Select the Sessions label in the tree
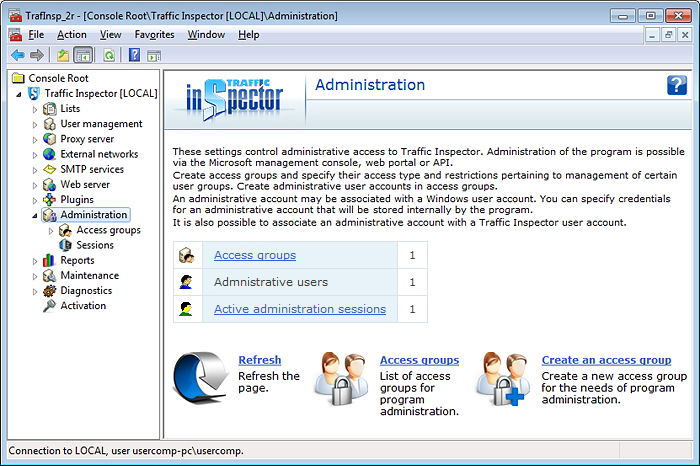 pos(95,245)
